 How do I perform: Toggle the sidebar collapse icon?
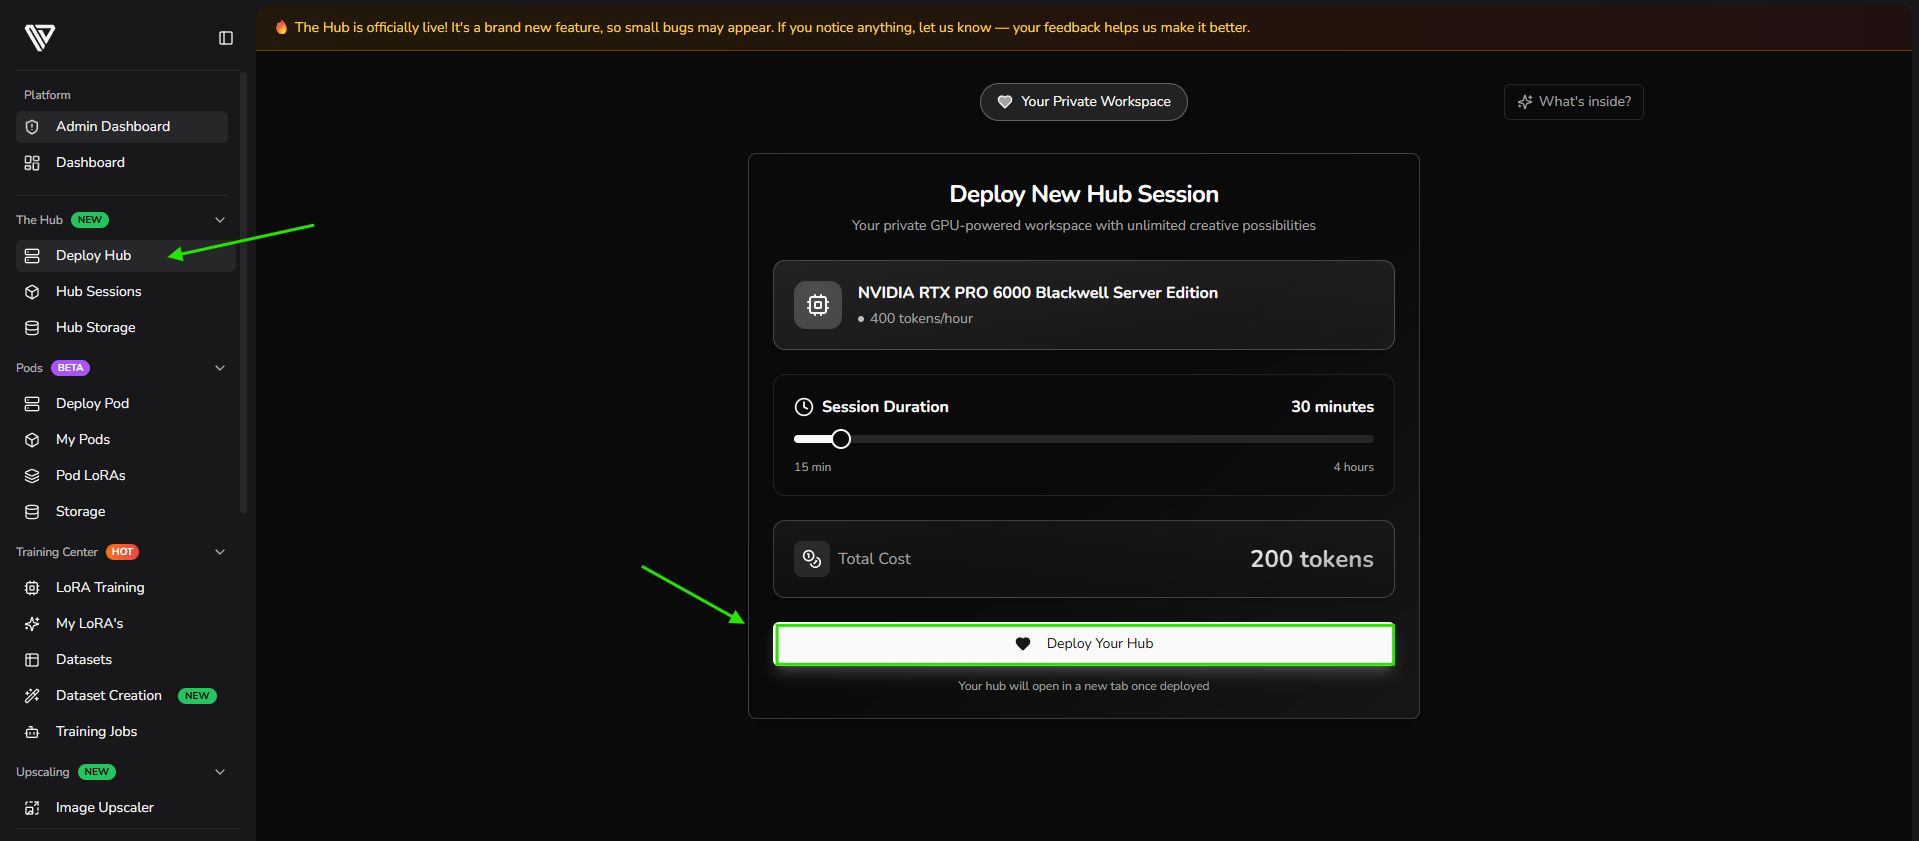tap(226, 38)
